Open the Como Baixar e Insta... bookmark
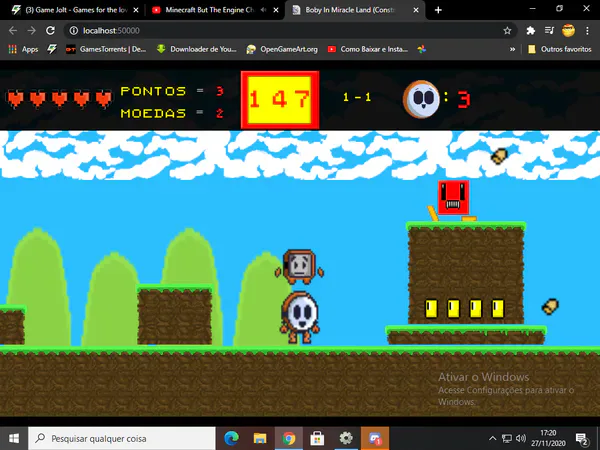 click(x=368, y=49)
